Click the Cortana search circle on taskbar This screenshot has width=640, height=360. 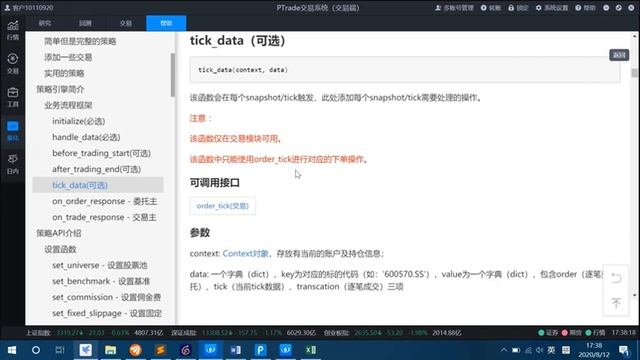pos(36,350)
